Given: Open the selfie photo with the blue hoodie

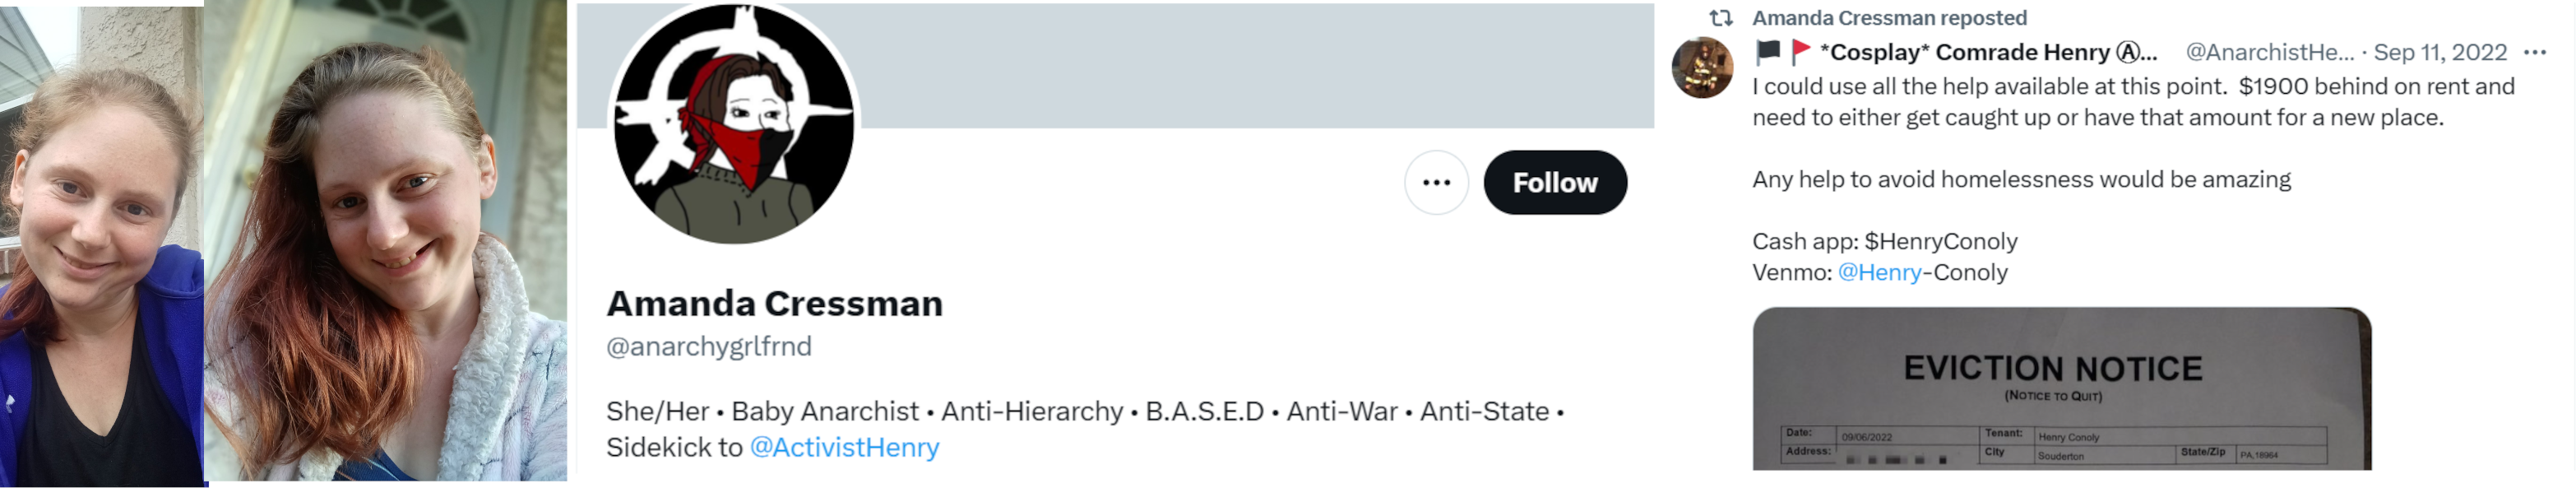Looking at the screenshot, I should (100, 245).
